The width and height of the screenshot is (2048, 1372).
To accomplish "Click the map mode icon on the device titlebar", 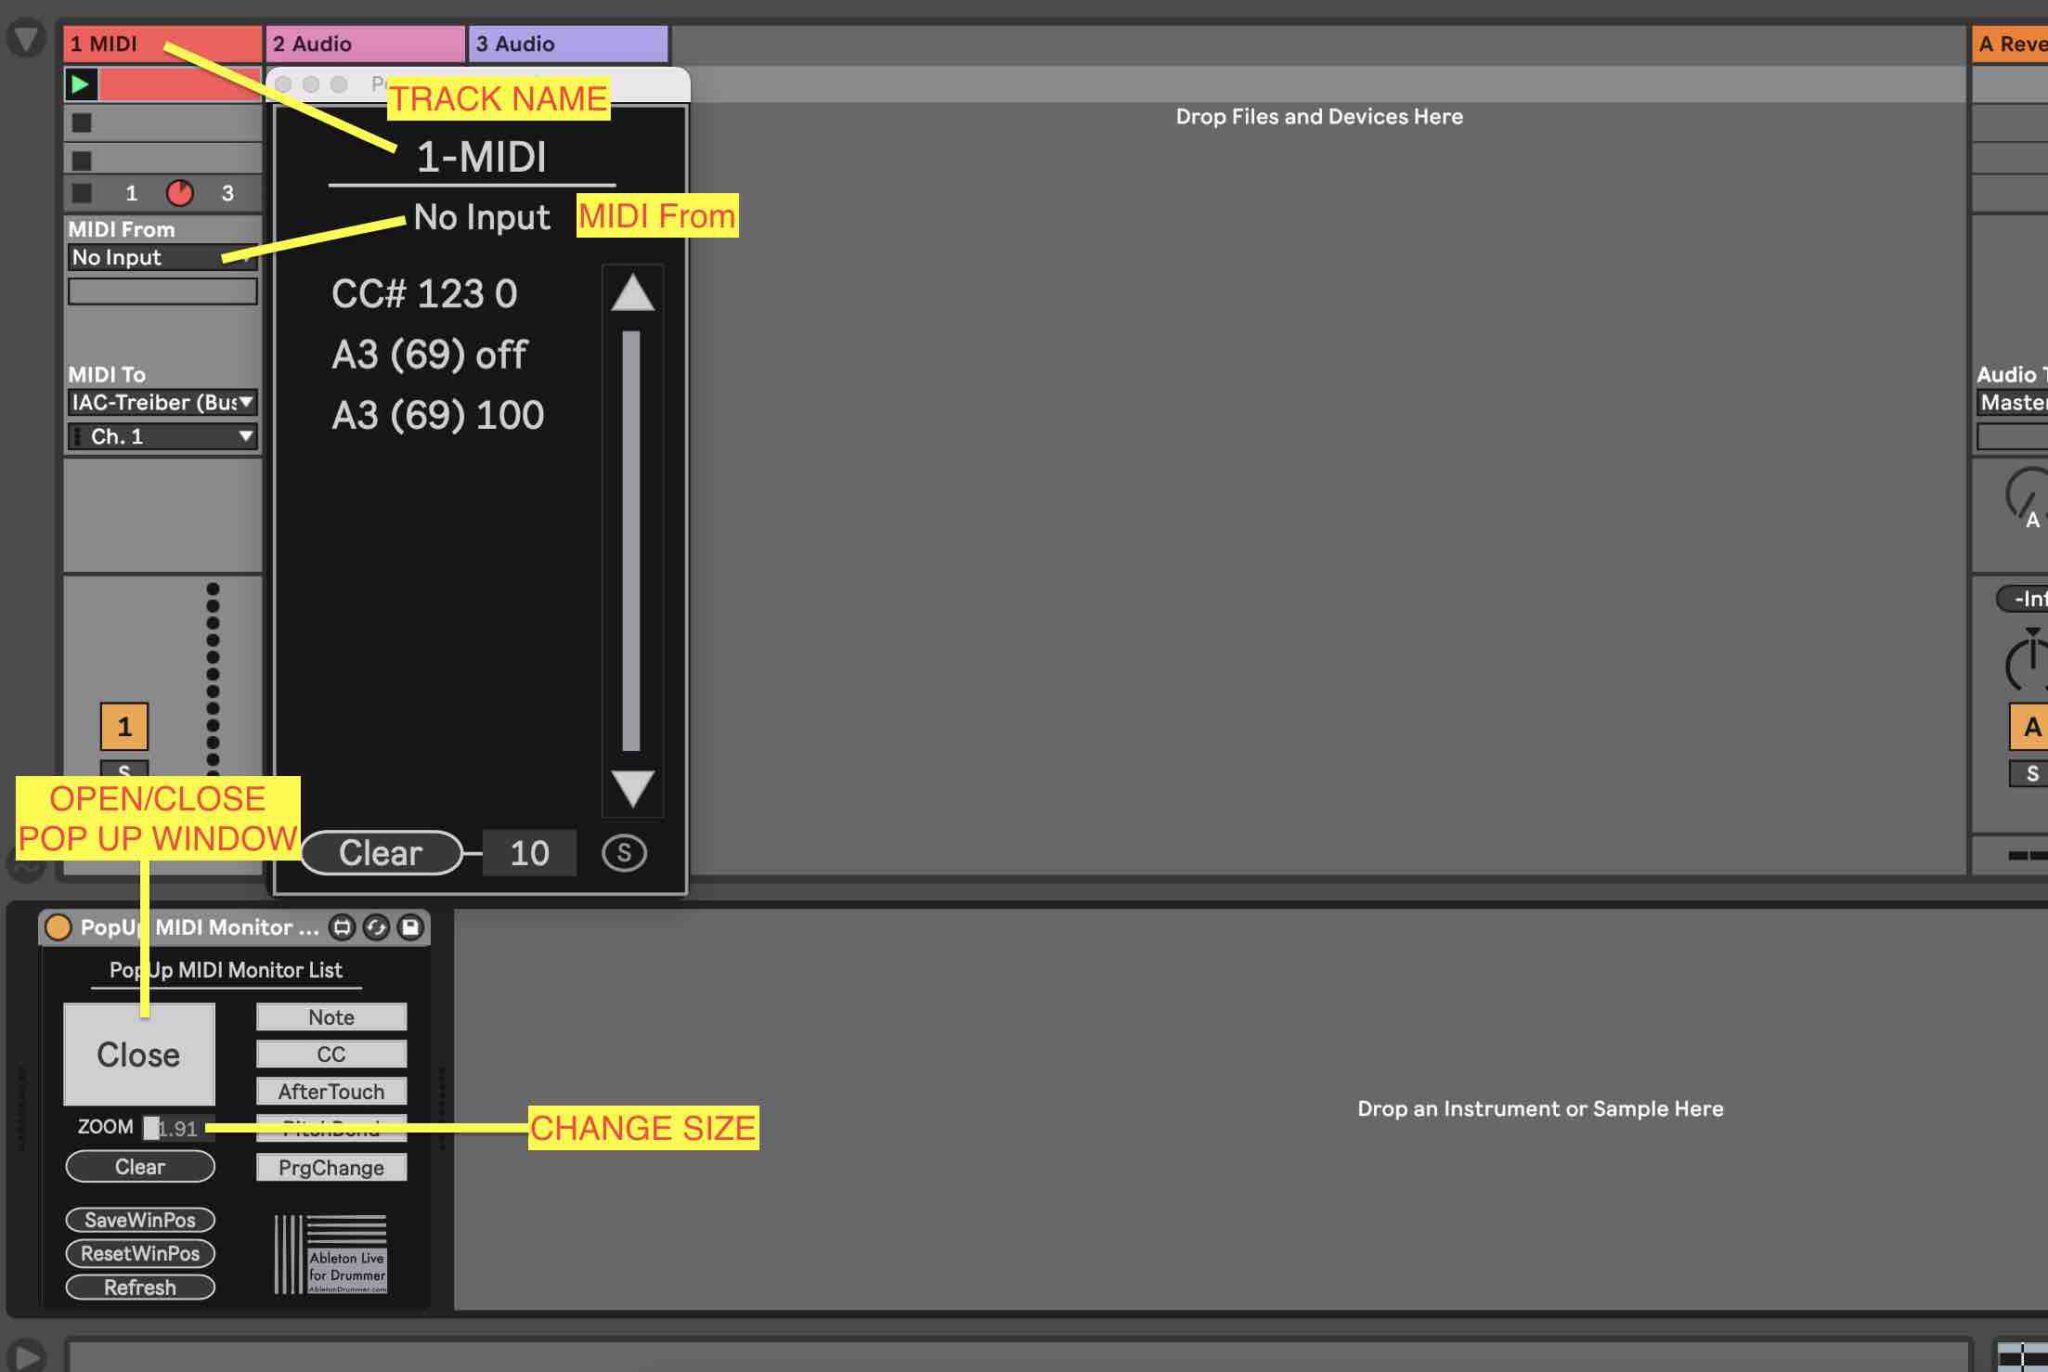I will point(342,928).
